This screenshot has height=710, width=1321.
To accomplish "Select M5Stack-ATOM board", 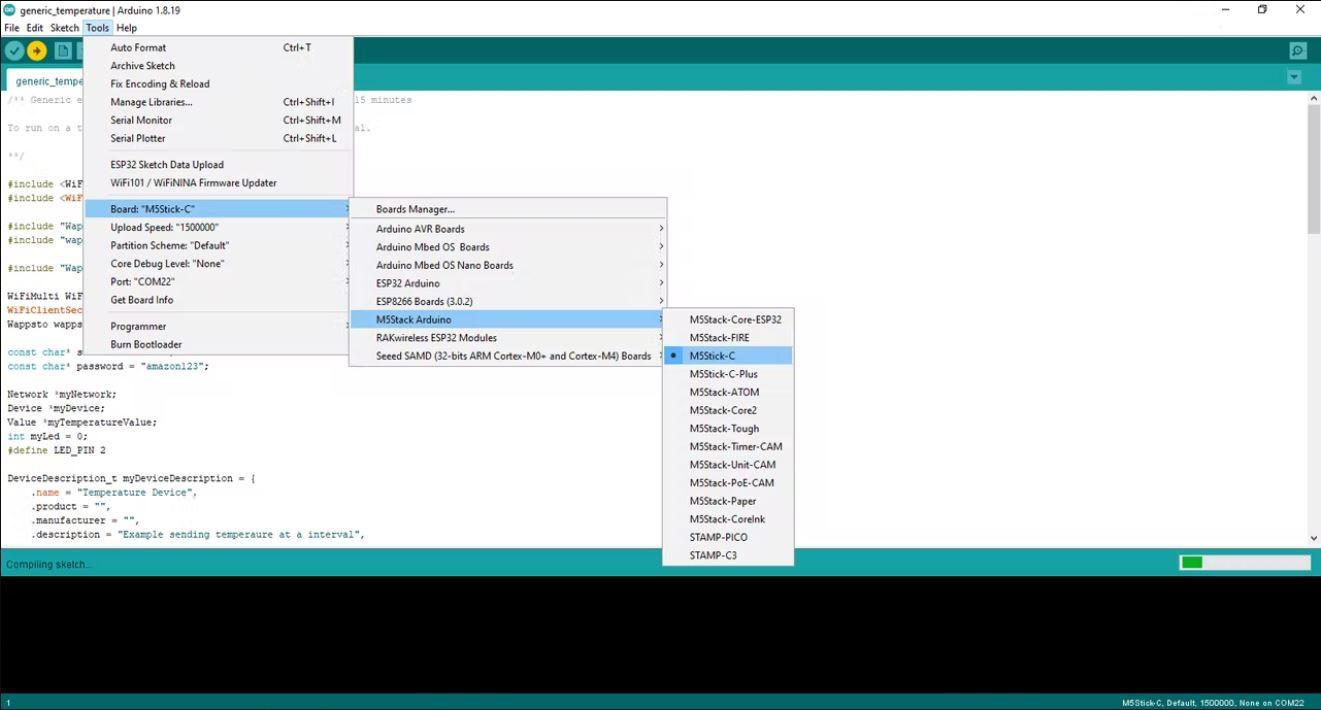I will 728,392.
